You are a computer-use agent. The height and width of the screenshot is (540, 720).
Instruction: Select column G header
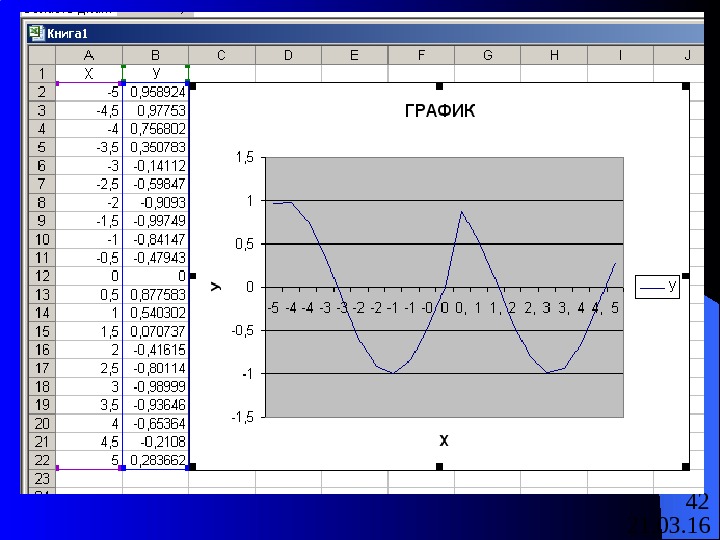(x=488, y=56)
